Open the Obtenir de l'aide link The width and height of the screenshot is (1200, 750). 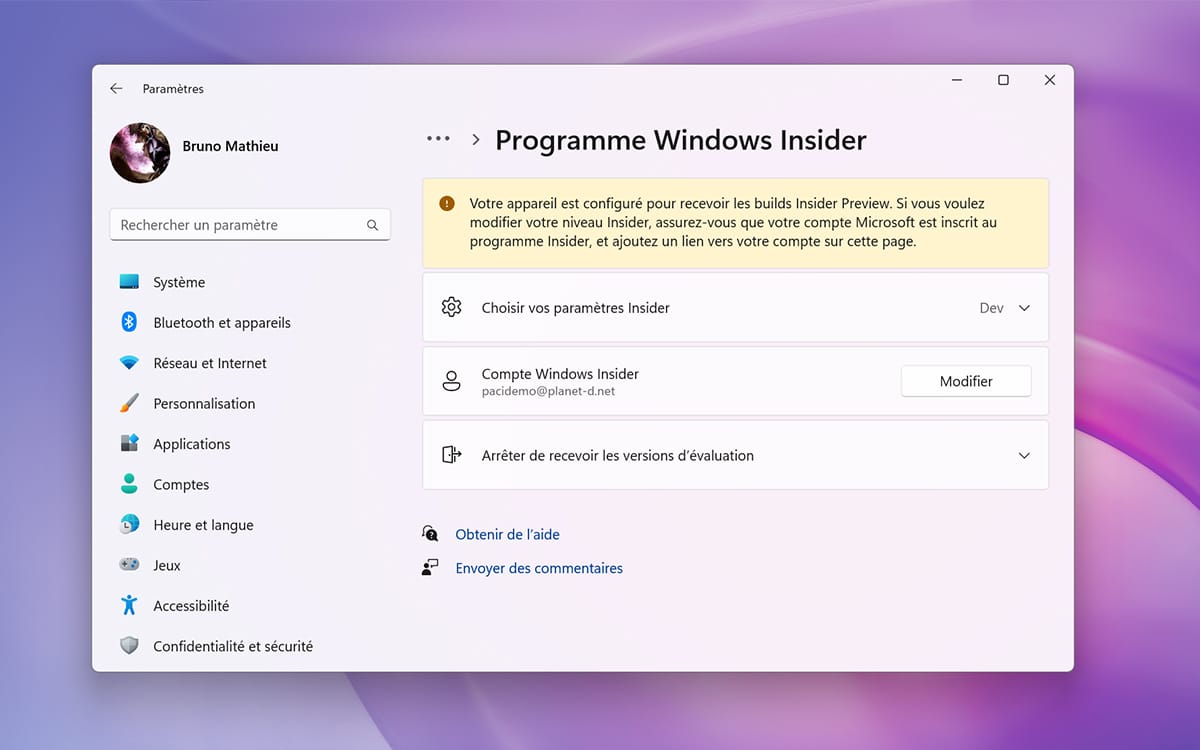pos(506,534)
